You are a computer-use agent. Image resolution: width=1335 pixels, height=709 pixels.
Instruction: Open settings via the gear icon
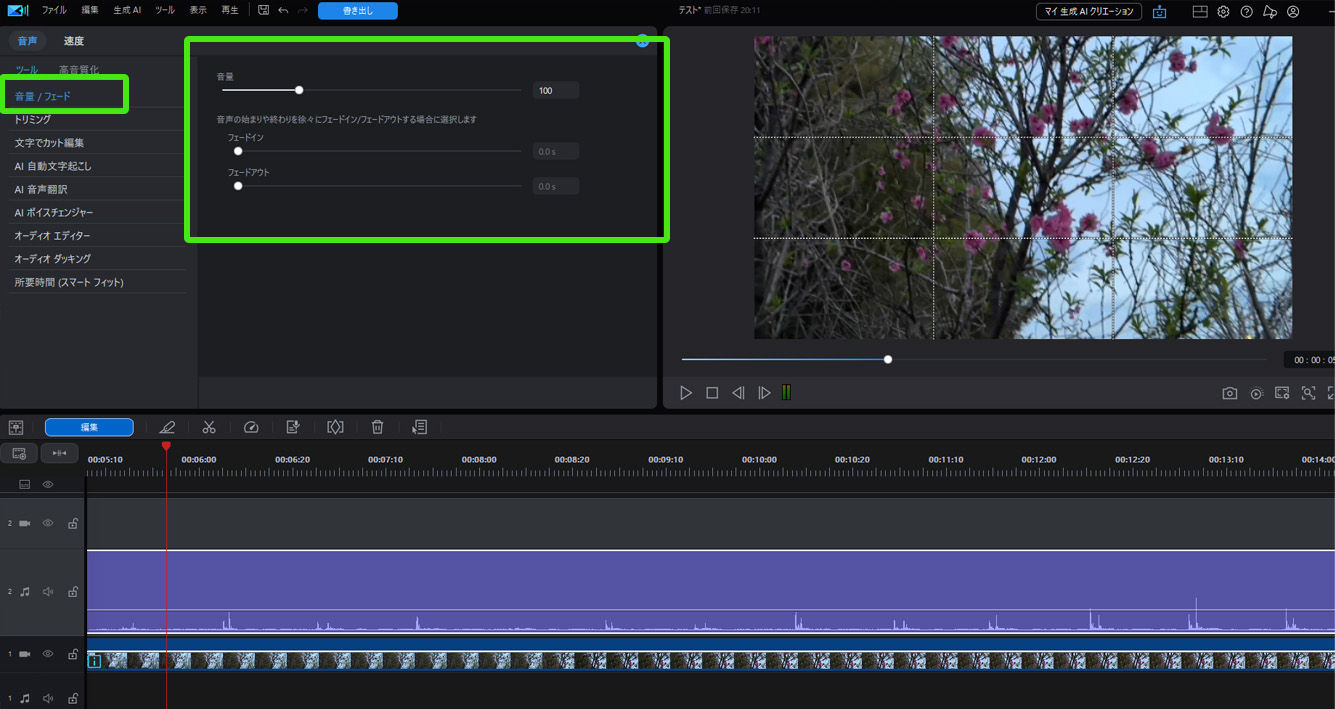pos(1223,12)
